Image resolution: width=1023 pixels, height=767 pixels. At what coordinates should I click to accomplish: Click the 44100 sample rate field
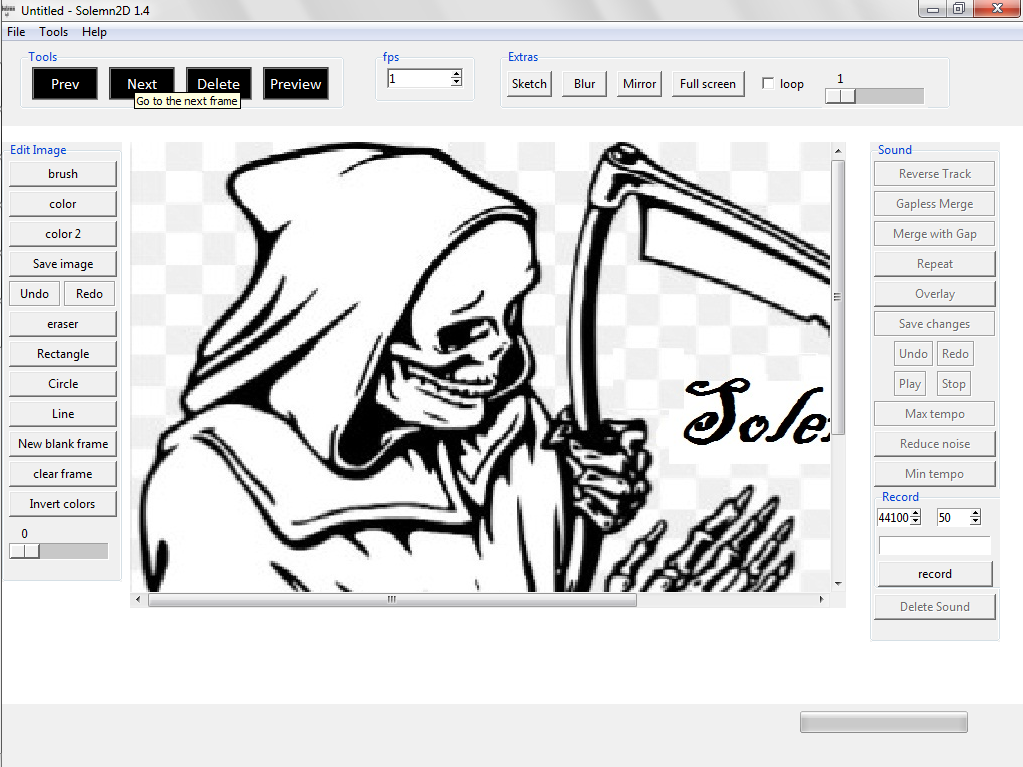(893, 518)
